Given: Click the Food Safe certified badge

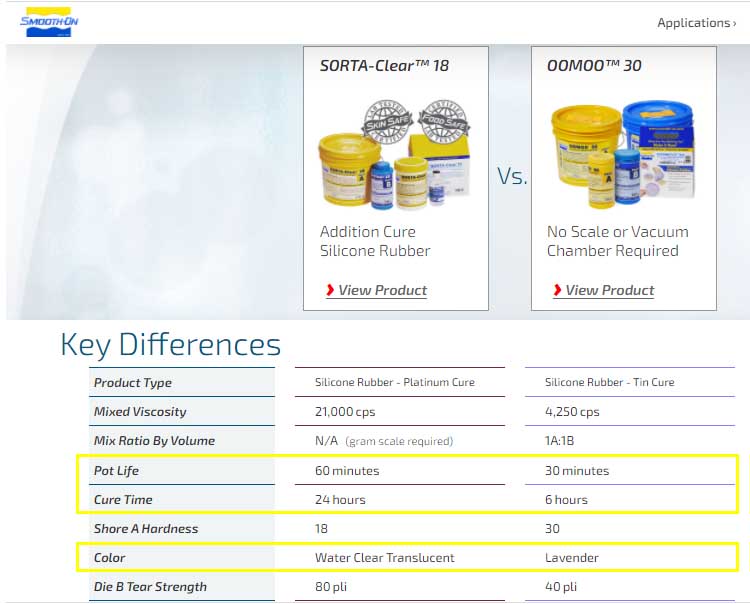Looking at the screenshot, I should pyautogui.click(x=444, y=121).
